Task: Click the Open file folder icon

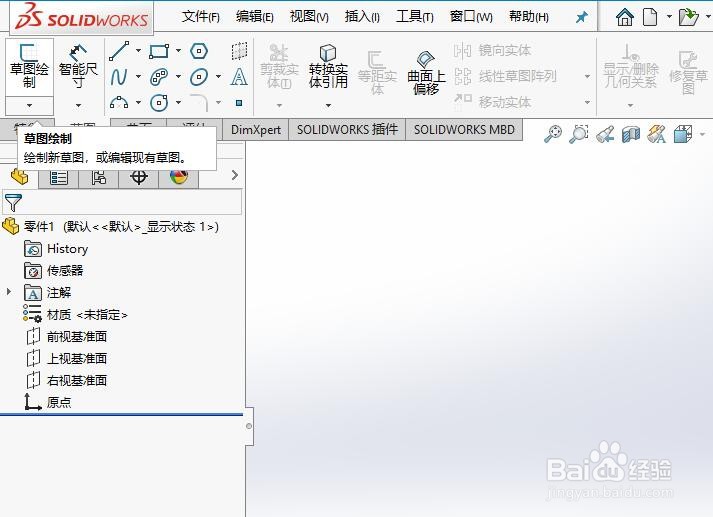Action: tap(688, 17)
